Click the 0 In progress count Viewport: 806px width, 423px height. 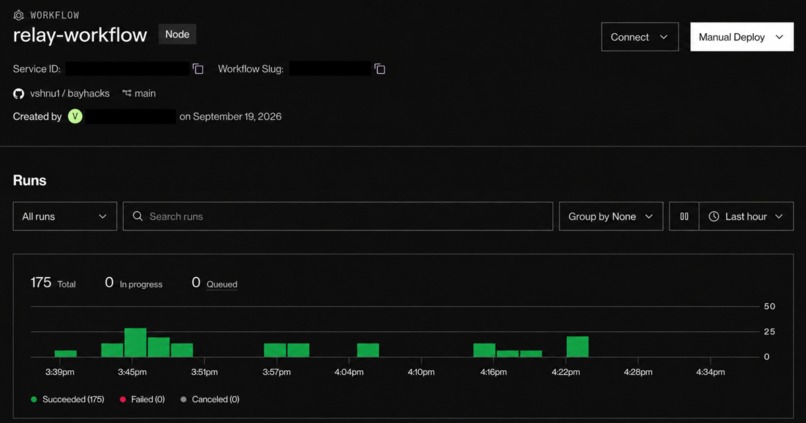coord(134,283)
